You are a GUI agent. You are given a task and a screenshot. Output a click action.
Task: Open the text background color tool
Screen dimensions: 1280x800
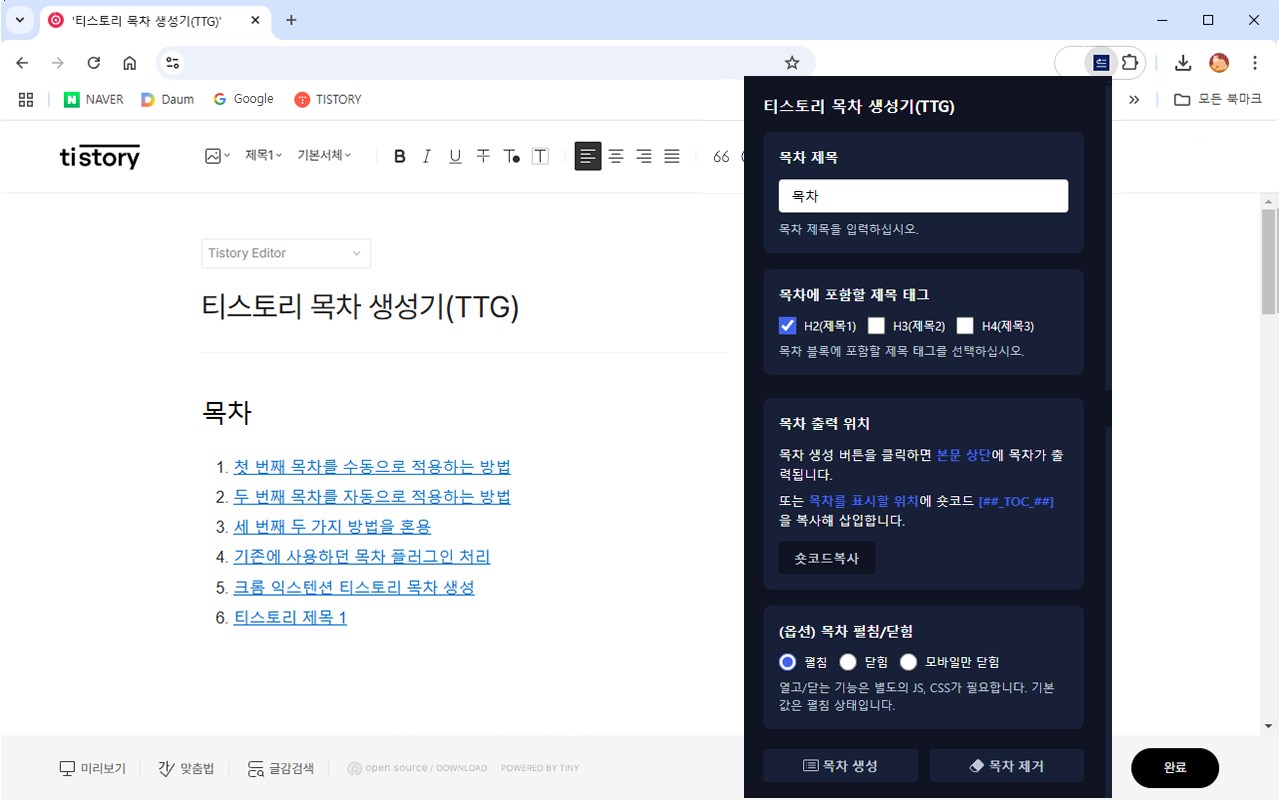click(x=540, y=156)
